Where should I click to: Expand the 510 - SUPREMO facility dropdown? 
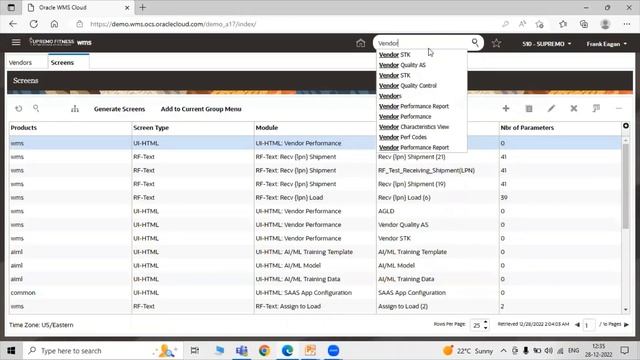coord(547,44)
